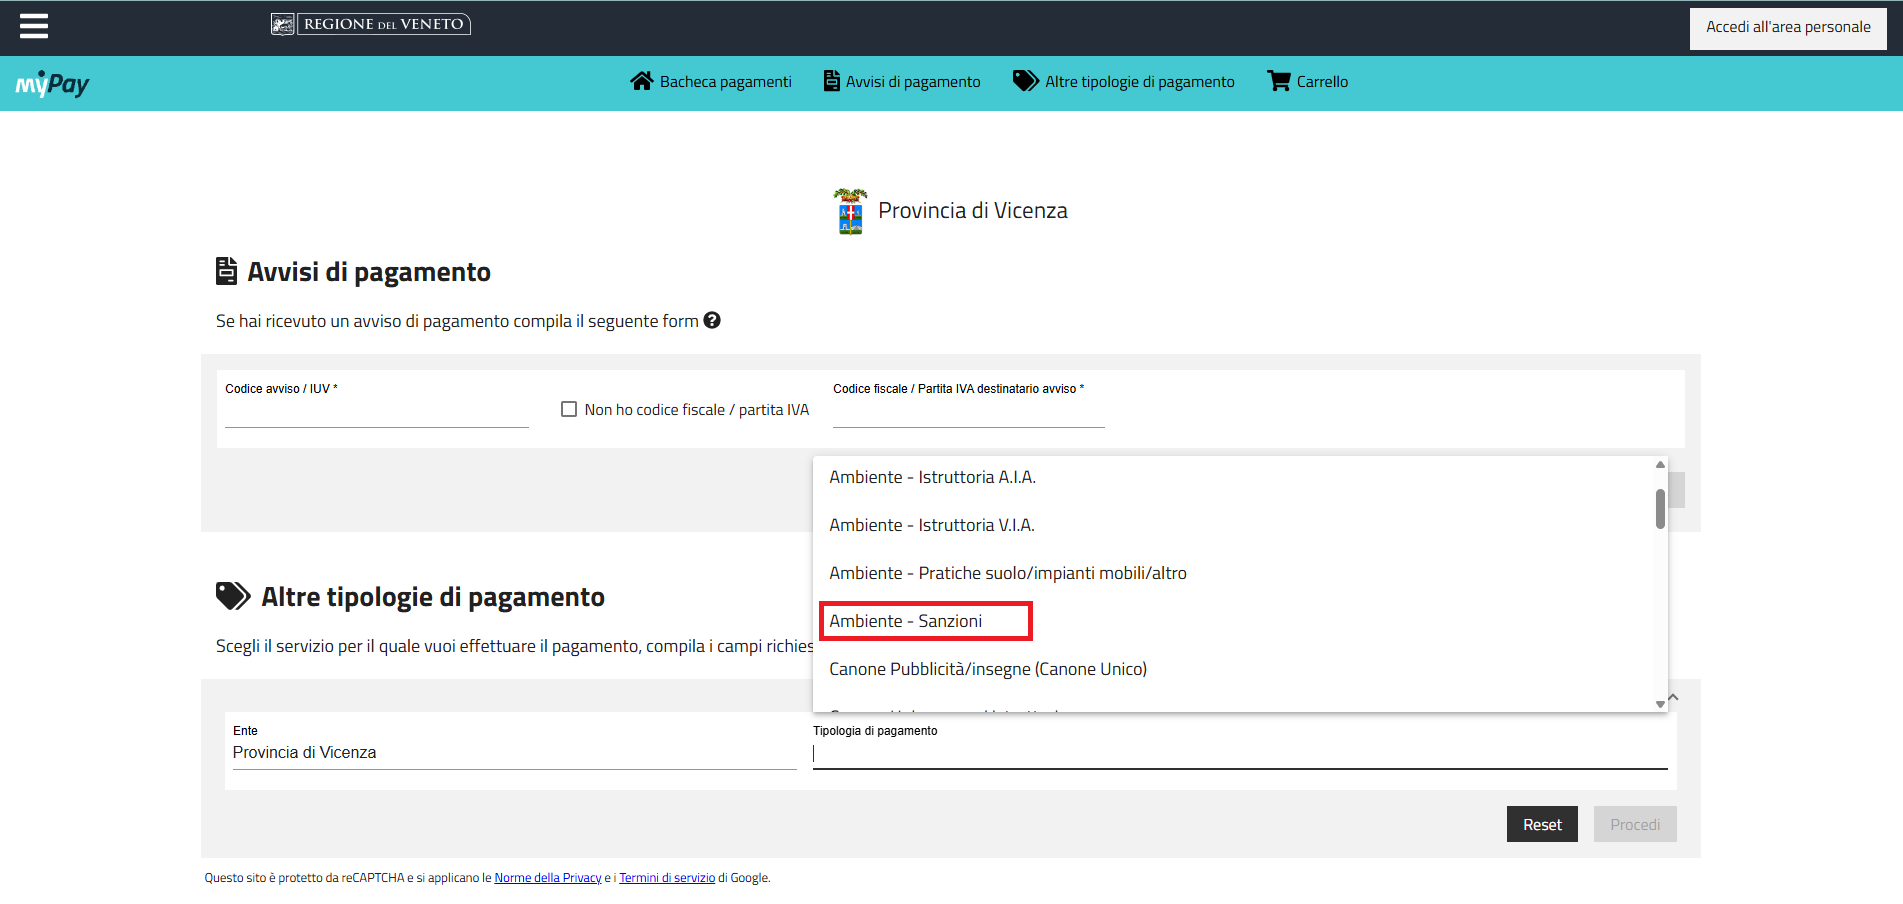
Task: Click the Avvisi di pagamento document icon
Action: (831, 81)
